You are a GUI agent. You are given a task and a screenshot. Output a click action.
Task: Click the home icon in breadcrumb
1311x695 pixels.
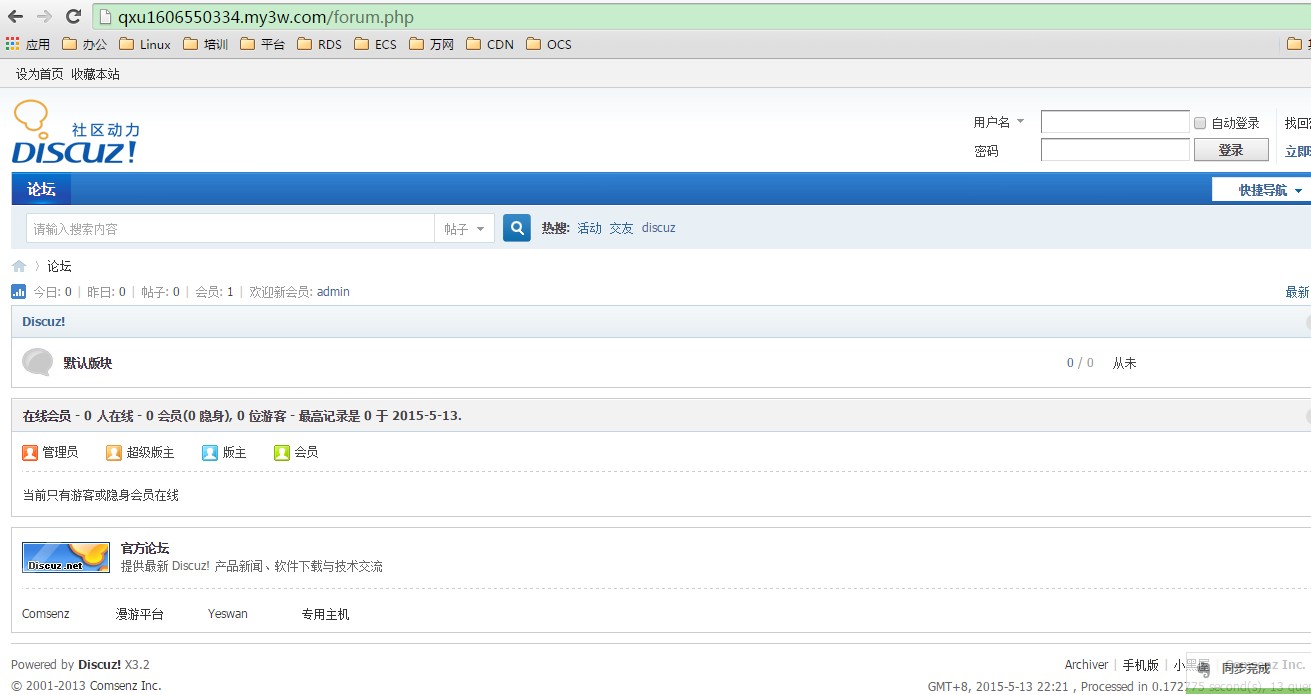coord(19,266)
